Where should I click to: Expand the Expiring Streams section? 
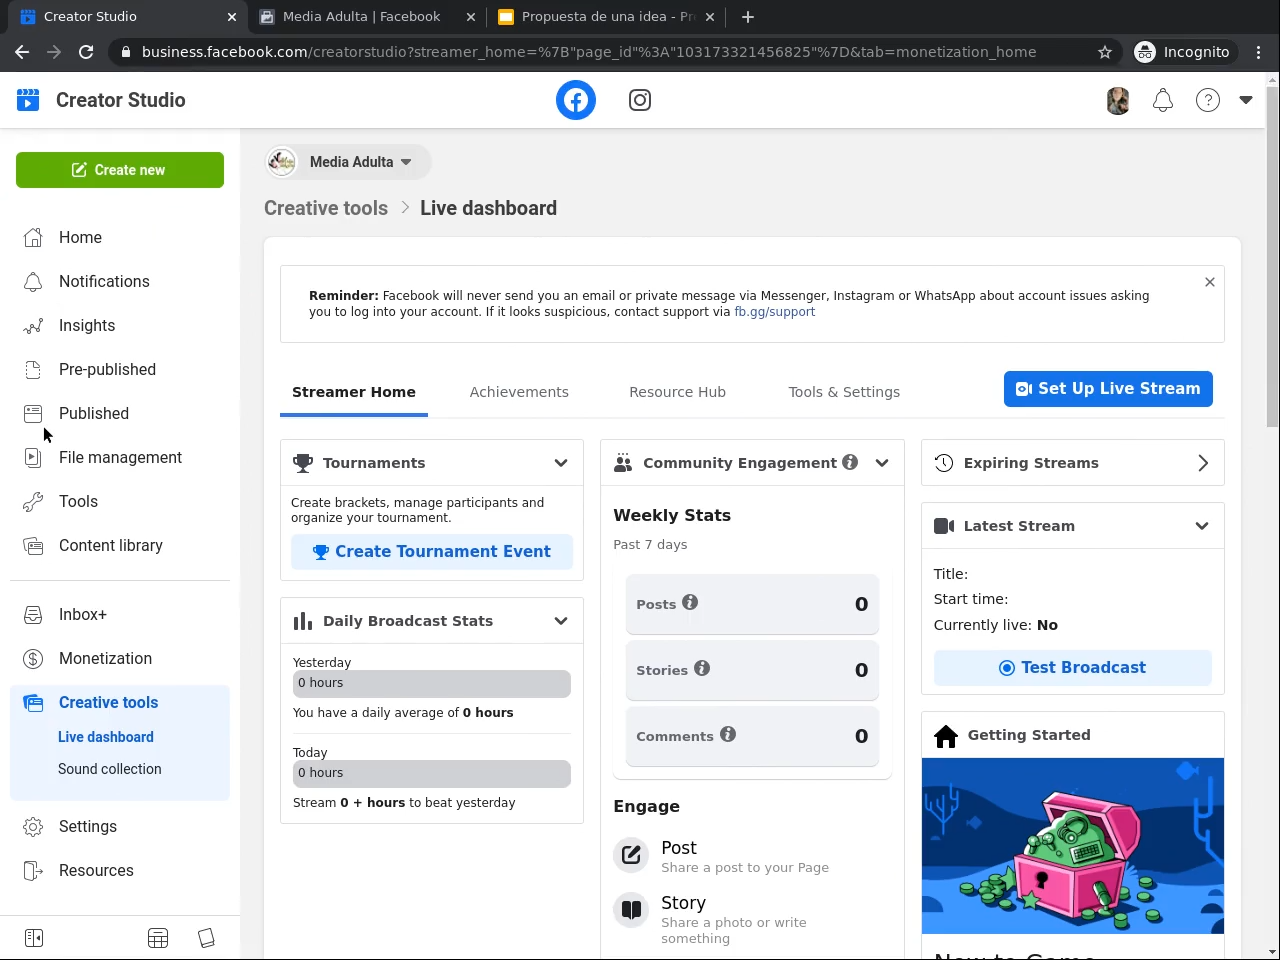coord(1203,463)
